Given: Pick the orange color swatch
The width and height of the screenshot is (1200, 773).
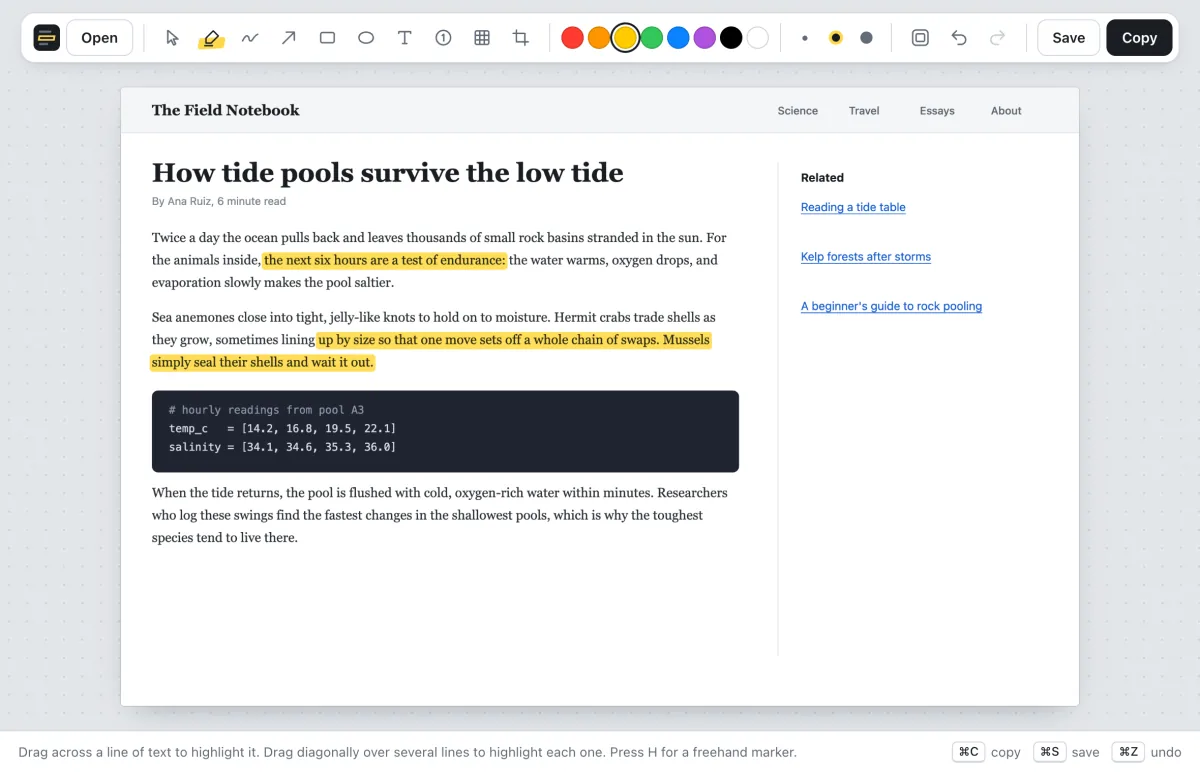Looking at the screenshot, I should click(599, 38).
